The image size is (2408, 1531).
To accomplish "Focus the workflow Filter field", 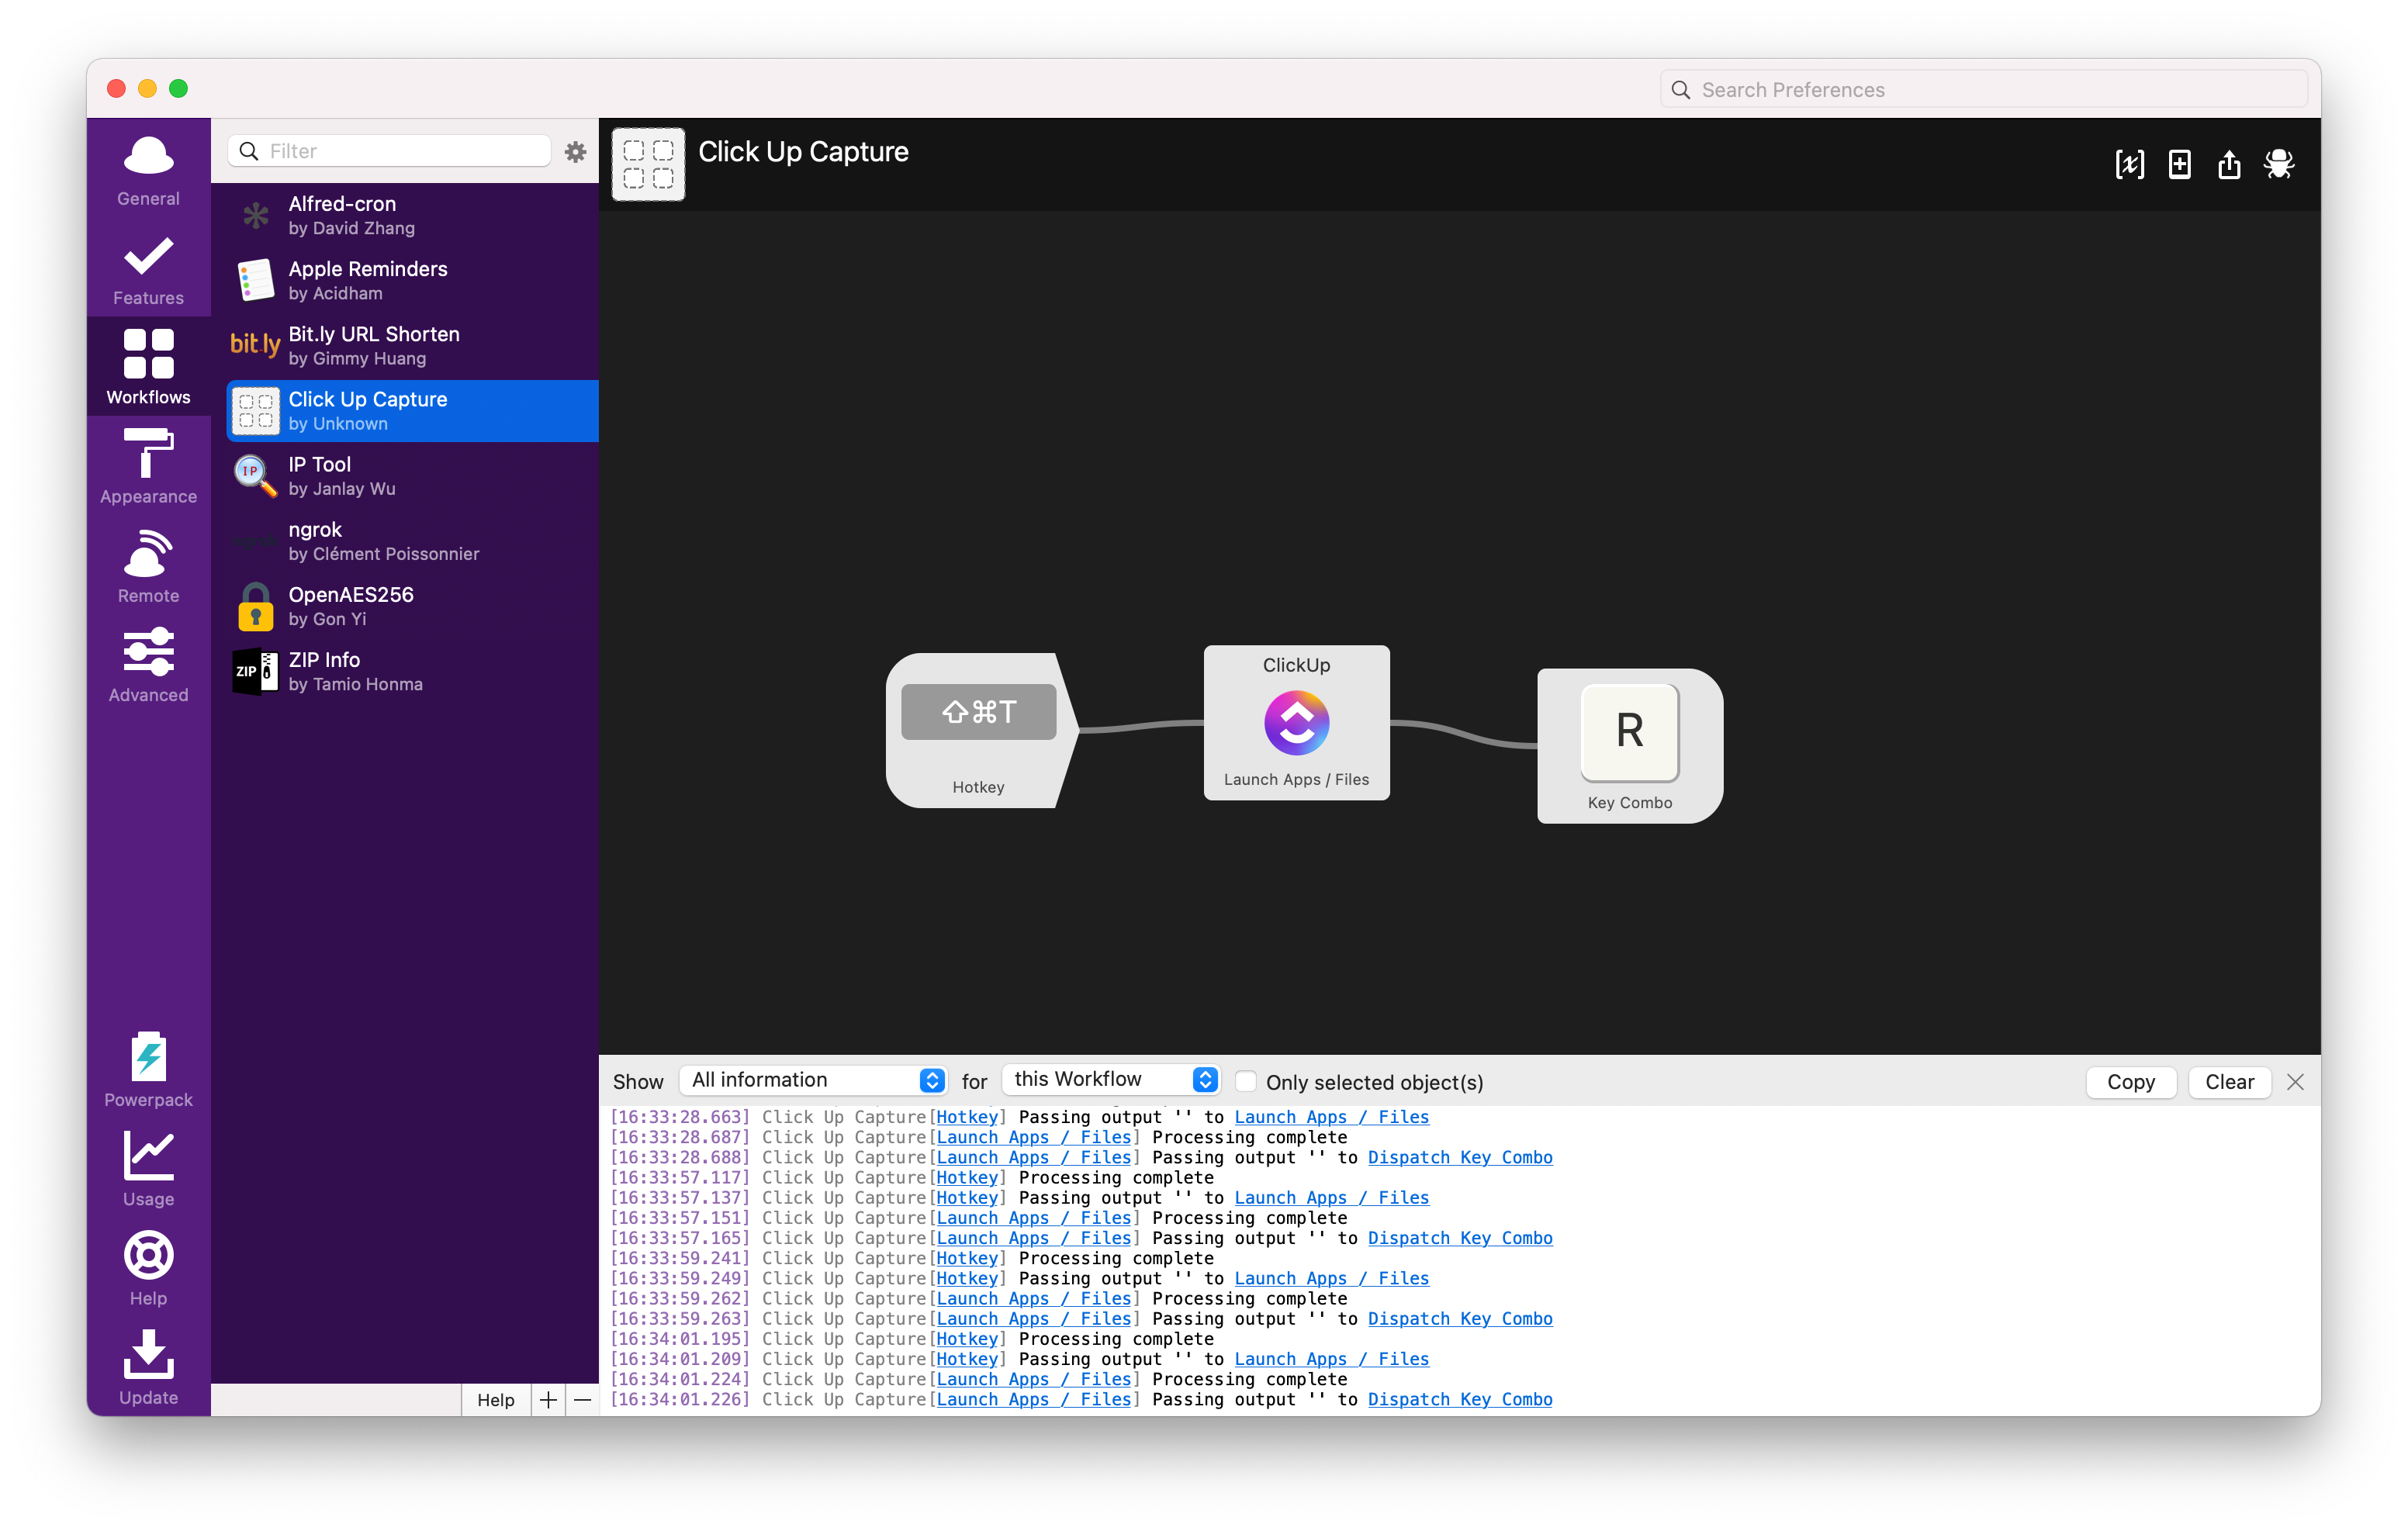I will 389,151.
